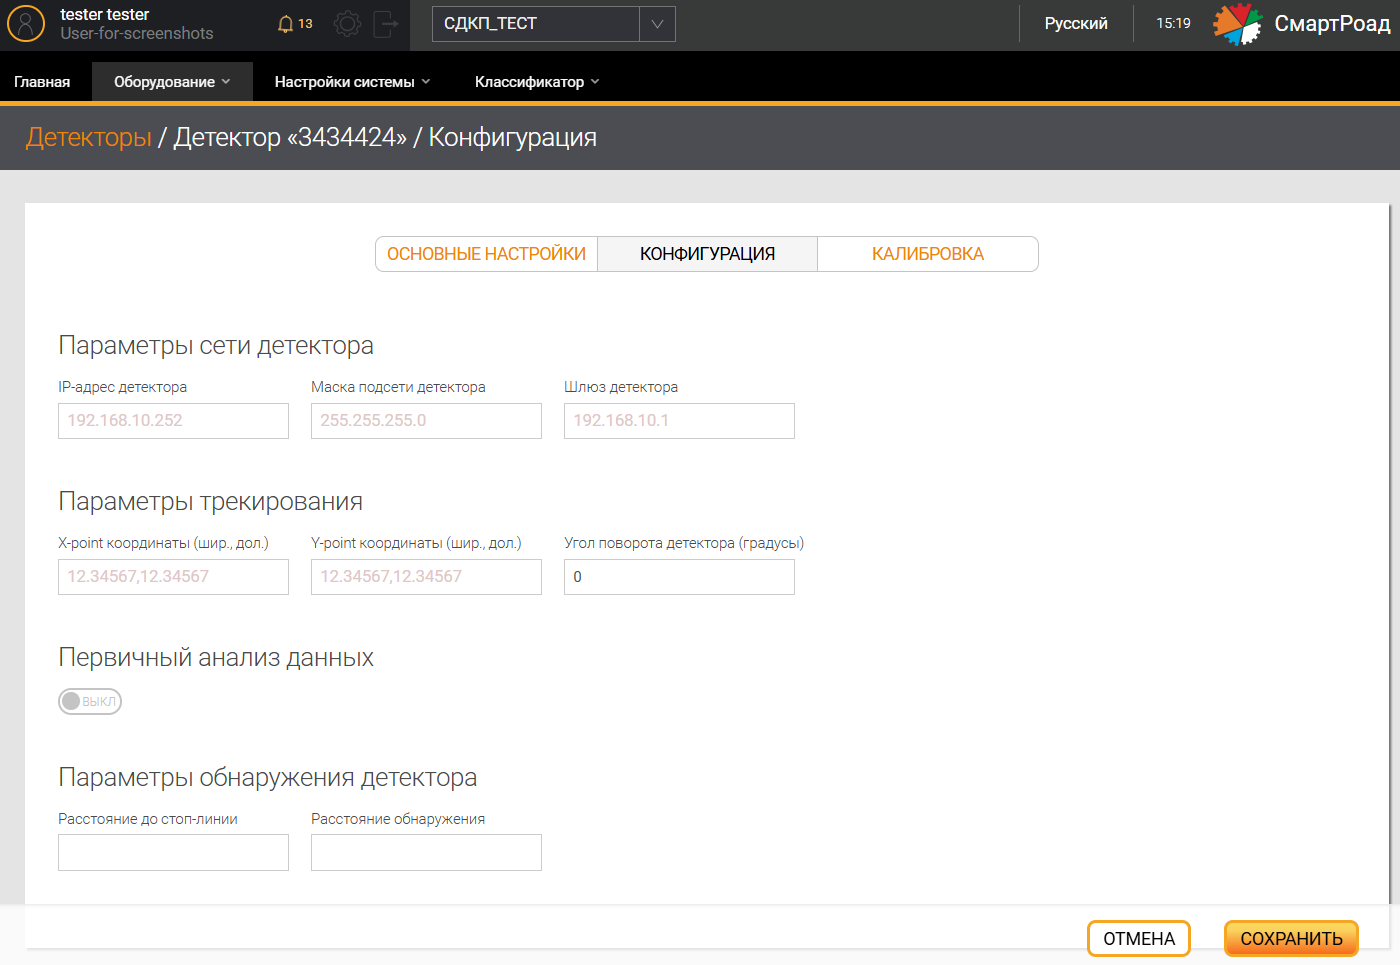Switch to КАЛИБРОВКА tab

pyautogui.click(x=928, y=254)
